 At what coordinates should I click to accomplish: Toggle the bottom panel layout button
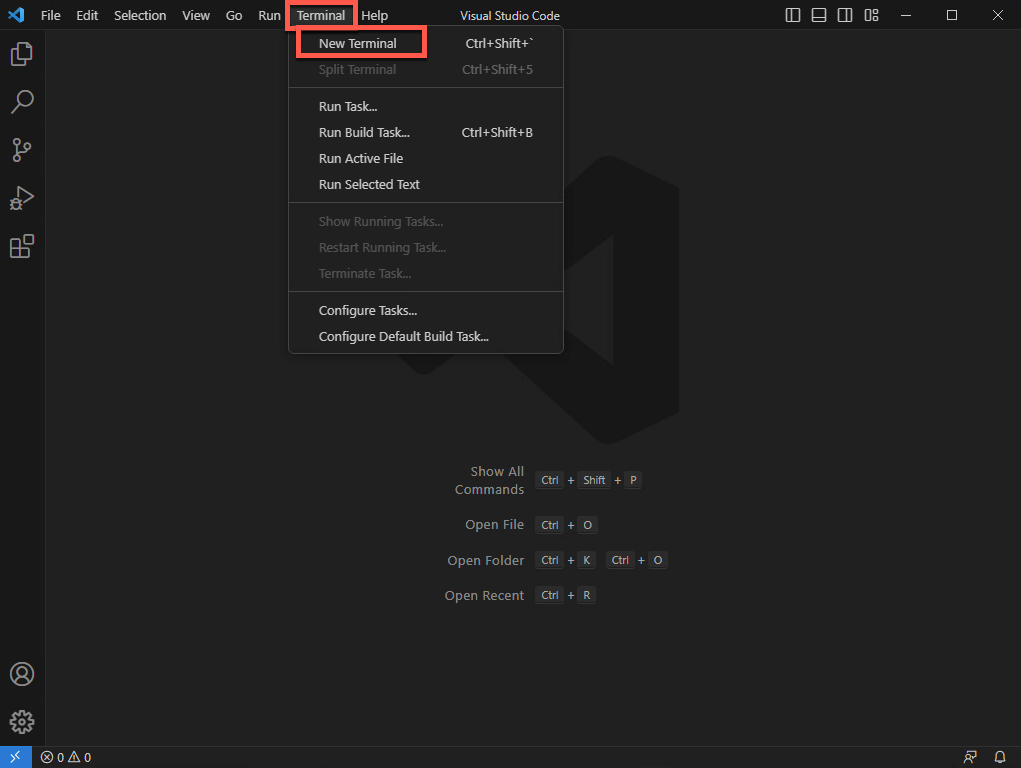[x=819, y=15]
